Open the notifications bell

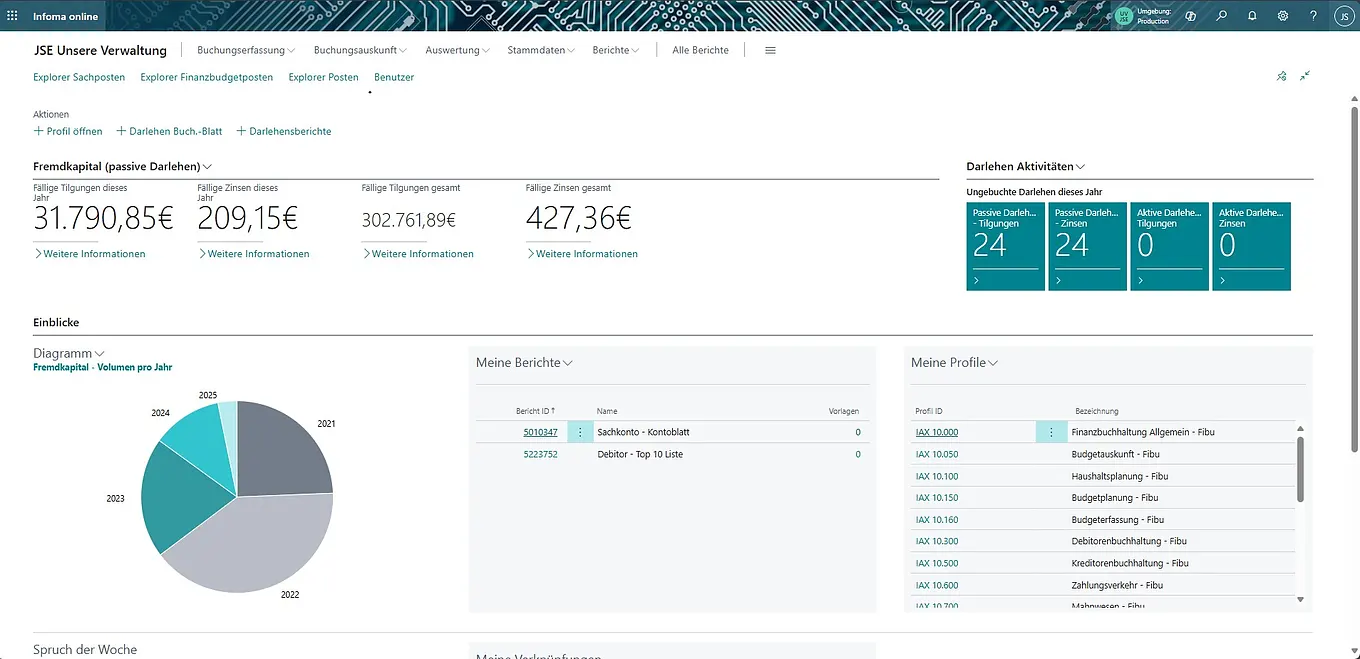tap(1252, 16)
